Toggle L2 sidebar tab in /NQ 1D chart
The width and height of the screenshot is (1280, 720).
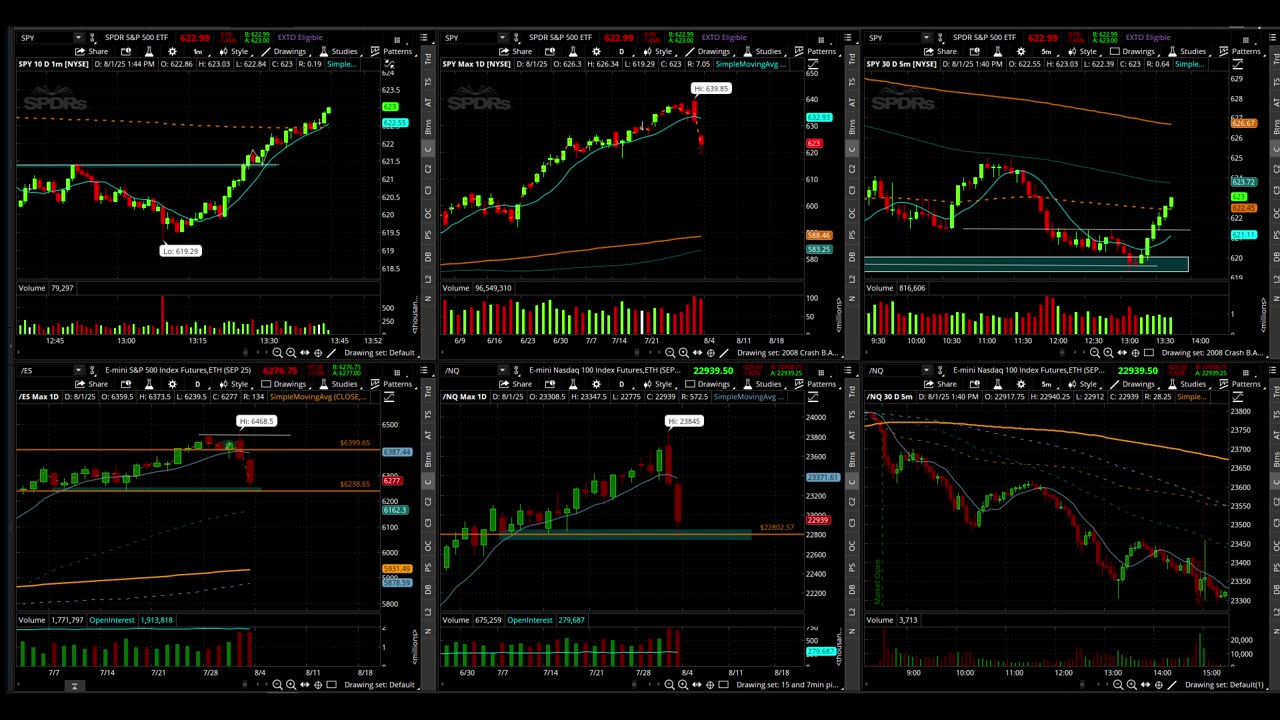pyautogui.click(x=853, y=609)
